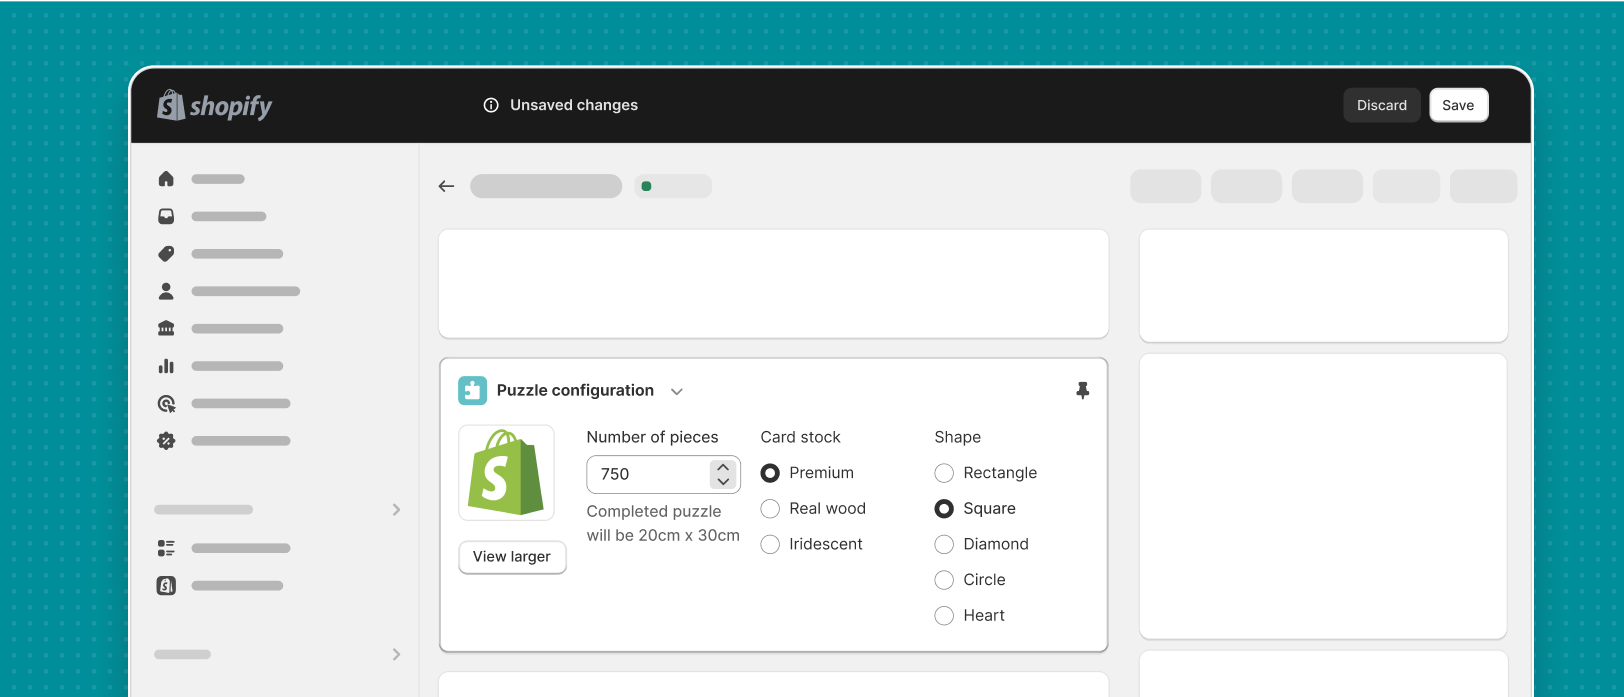Open Marketing via target cursor sidebar icon
The width and height of the screenshot is (1624, 697).
click(166, 404)
